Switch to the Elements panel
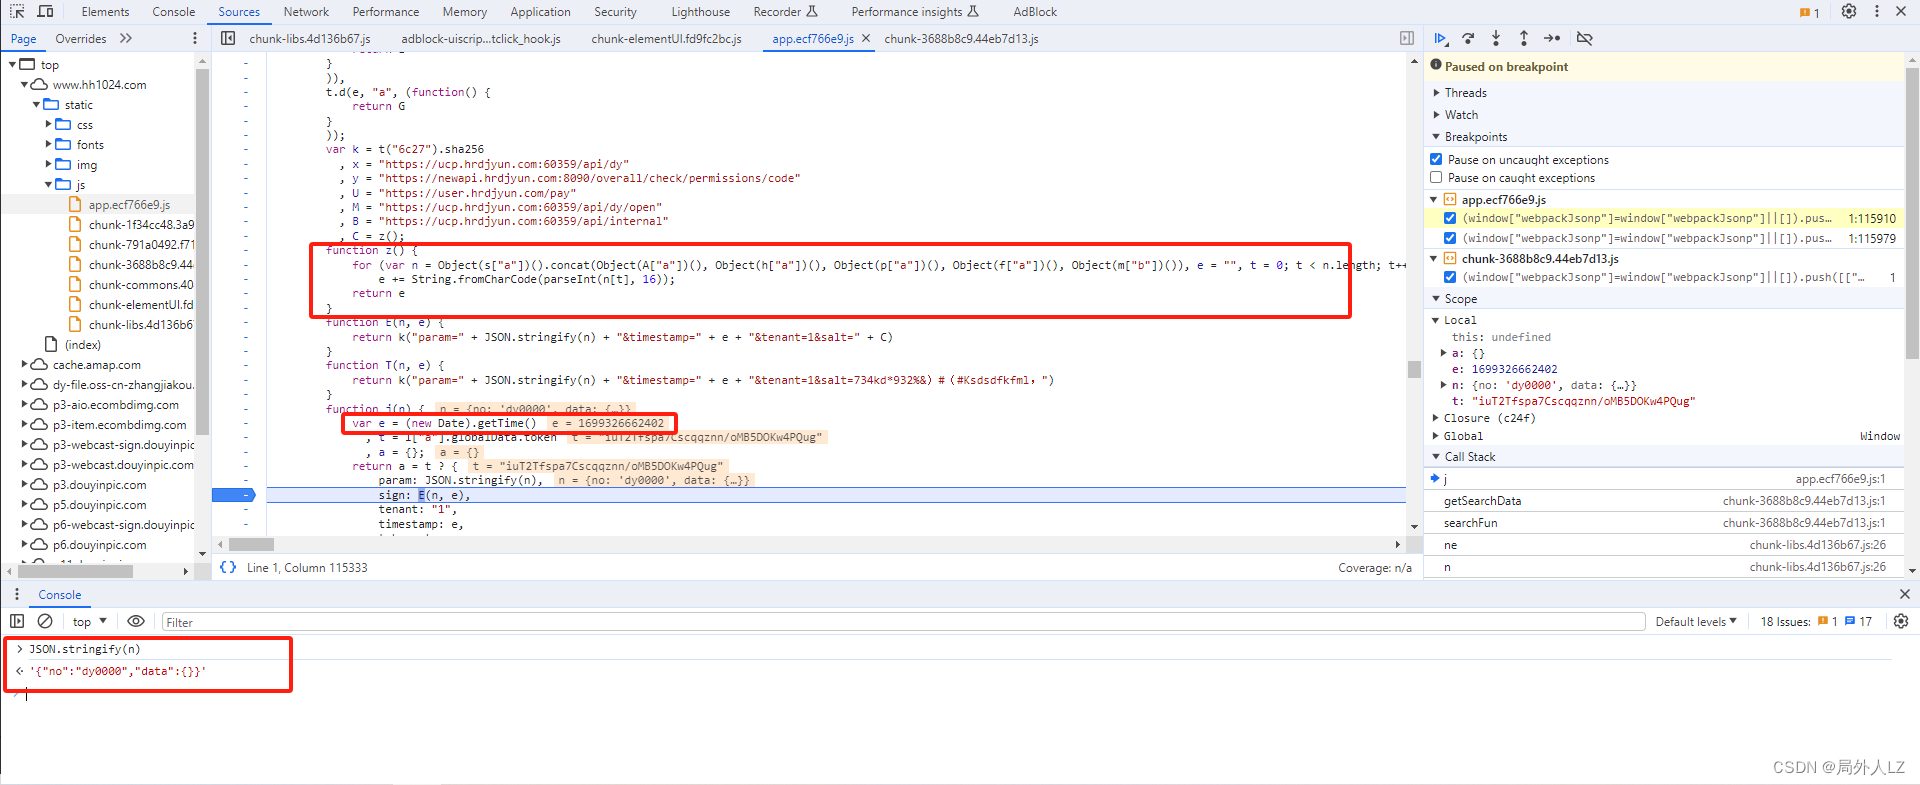Screen dimensions: 1920x785 (x=105, y=12)
